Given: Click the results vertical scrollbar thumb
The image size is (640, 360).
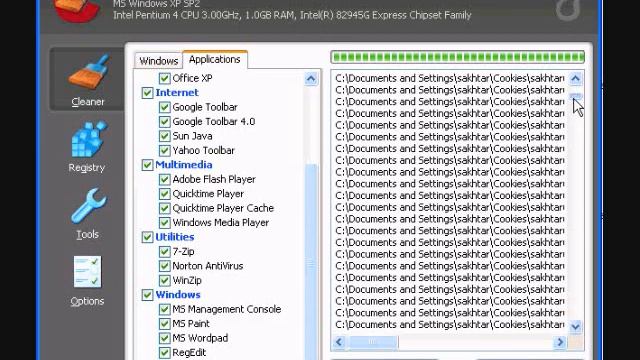Looking at the screenshot, I should pos(576,96).
